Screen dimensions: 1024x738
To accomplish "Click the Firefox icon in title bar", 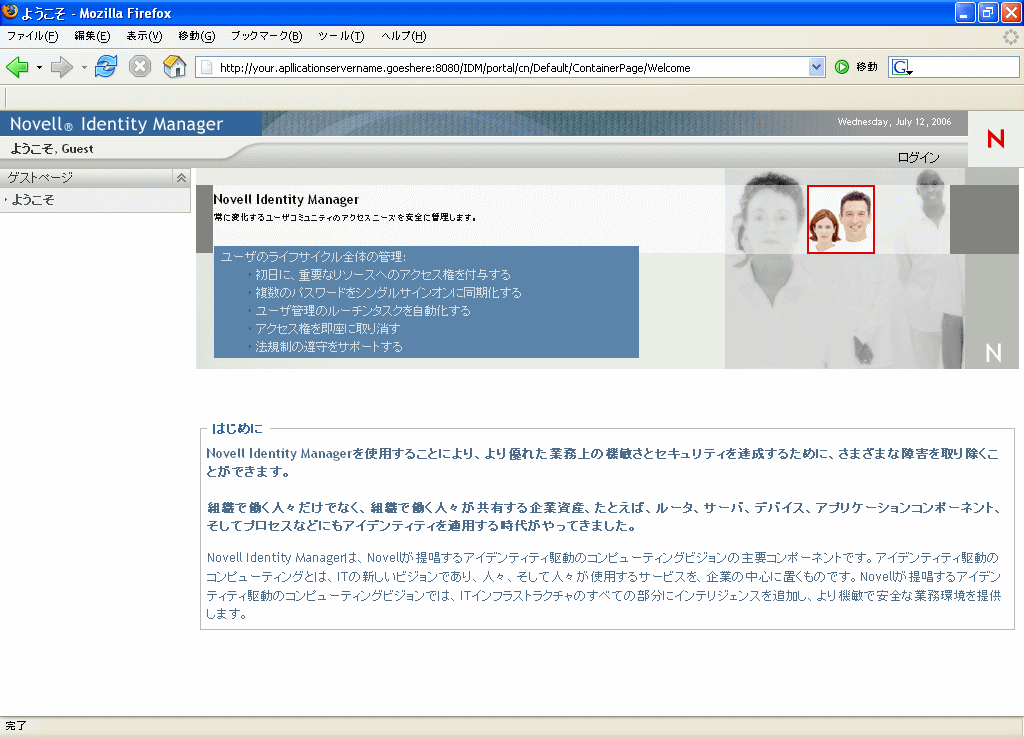I will tap(10, 12).
